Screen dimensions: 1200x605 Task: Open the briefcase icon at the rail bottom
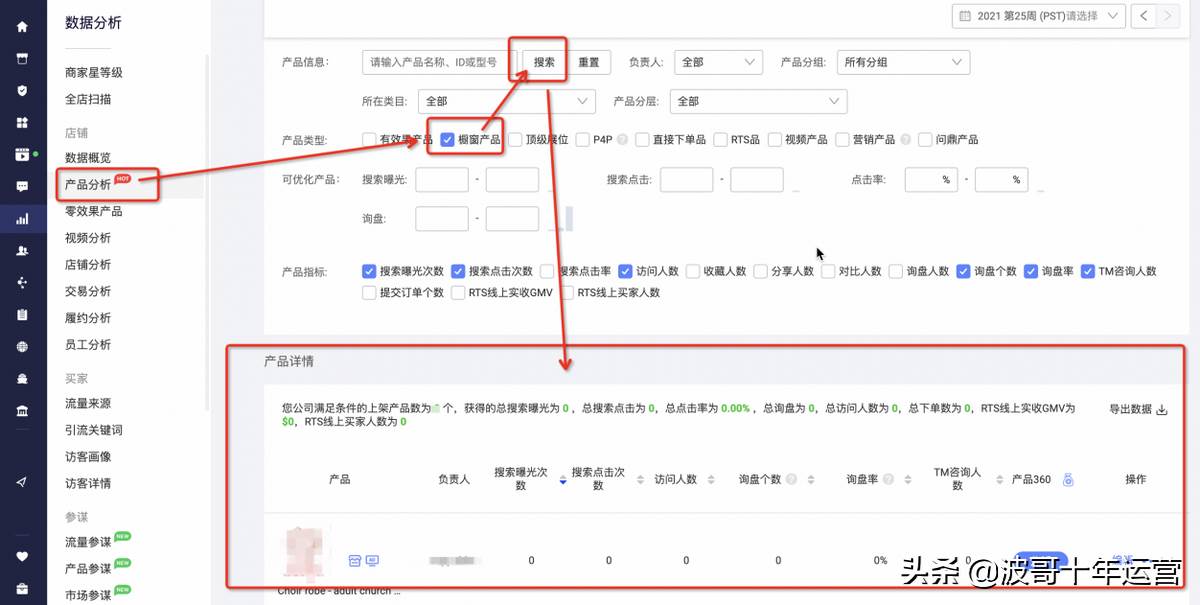click(22, 589)
